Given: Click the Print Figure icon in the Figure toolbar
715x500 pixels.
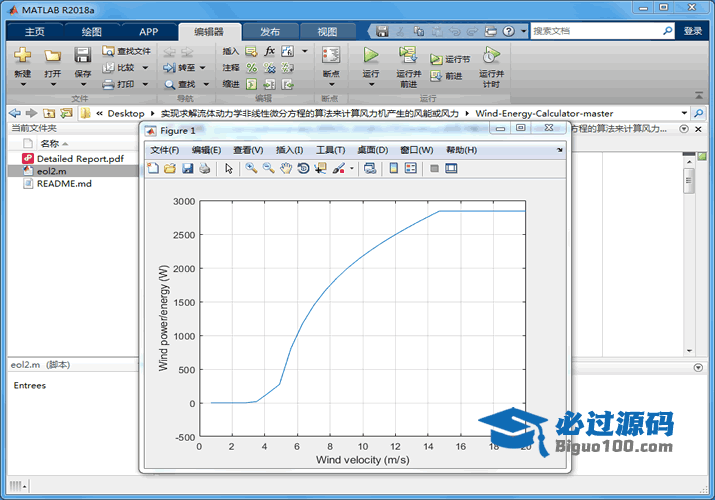Looking at the screenshot, I should 204,169.
